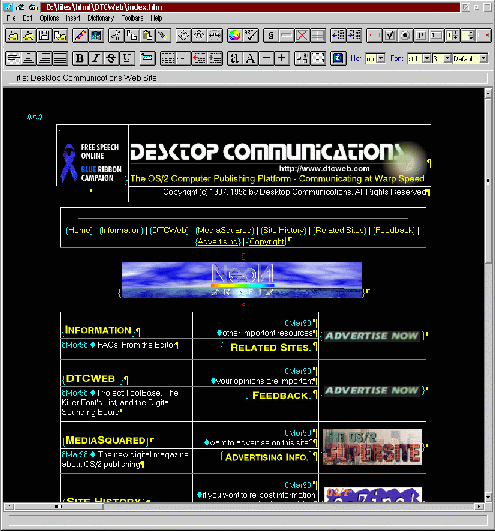
Task: Toggle Strikethrough formatting button
Action: point(111,58)
